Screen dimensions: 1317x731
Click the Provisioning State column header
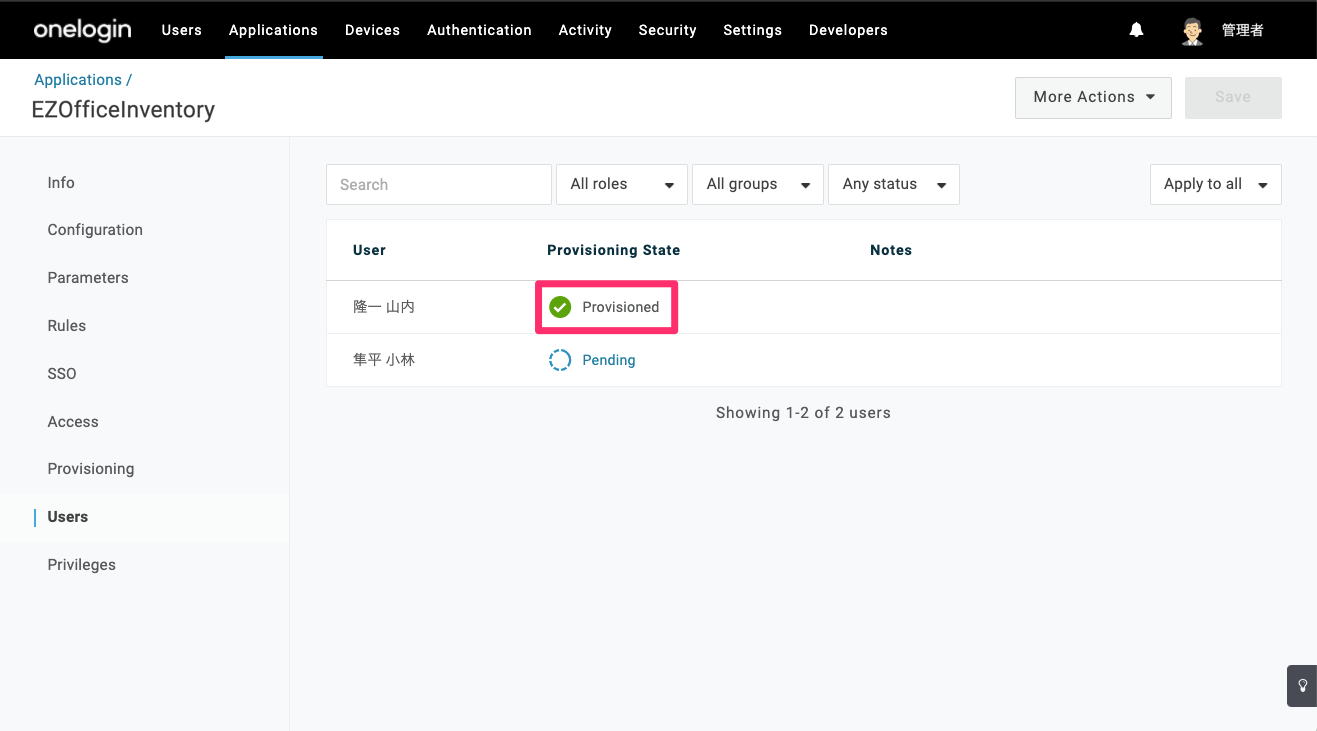click(613, 250)
